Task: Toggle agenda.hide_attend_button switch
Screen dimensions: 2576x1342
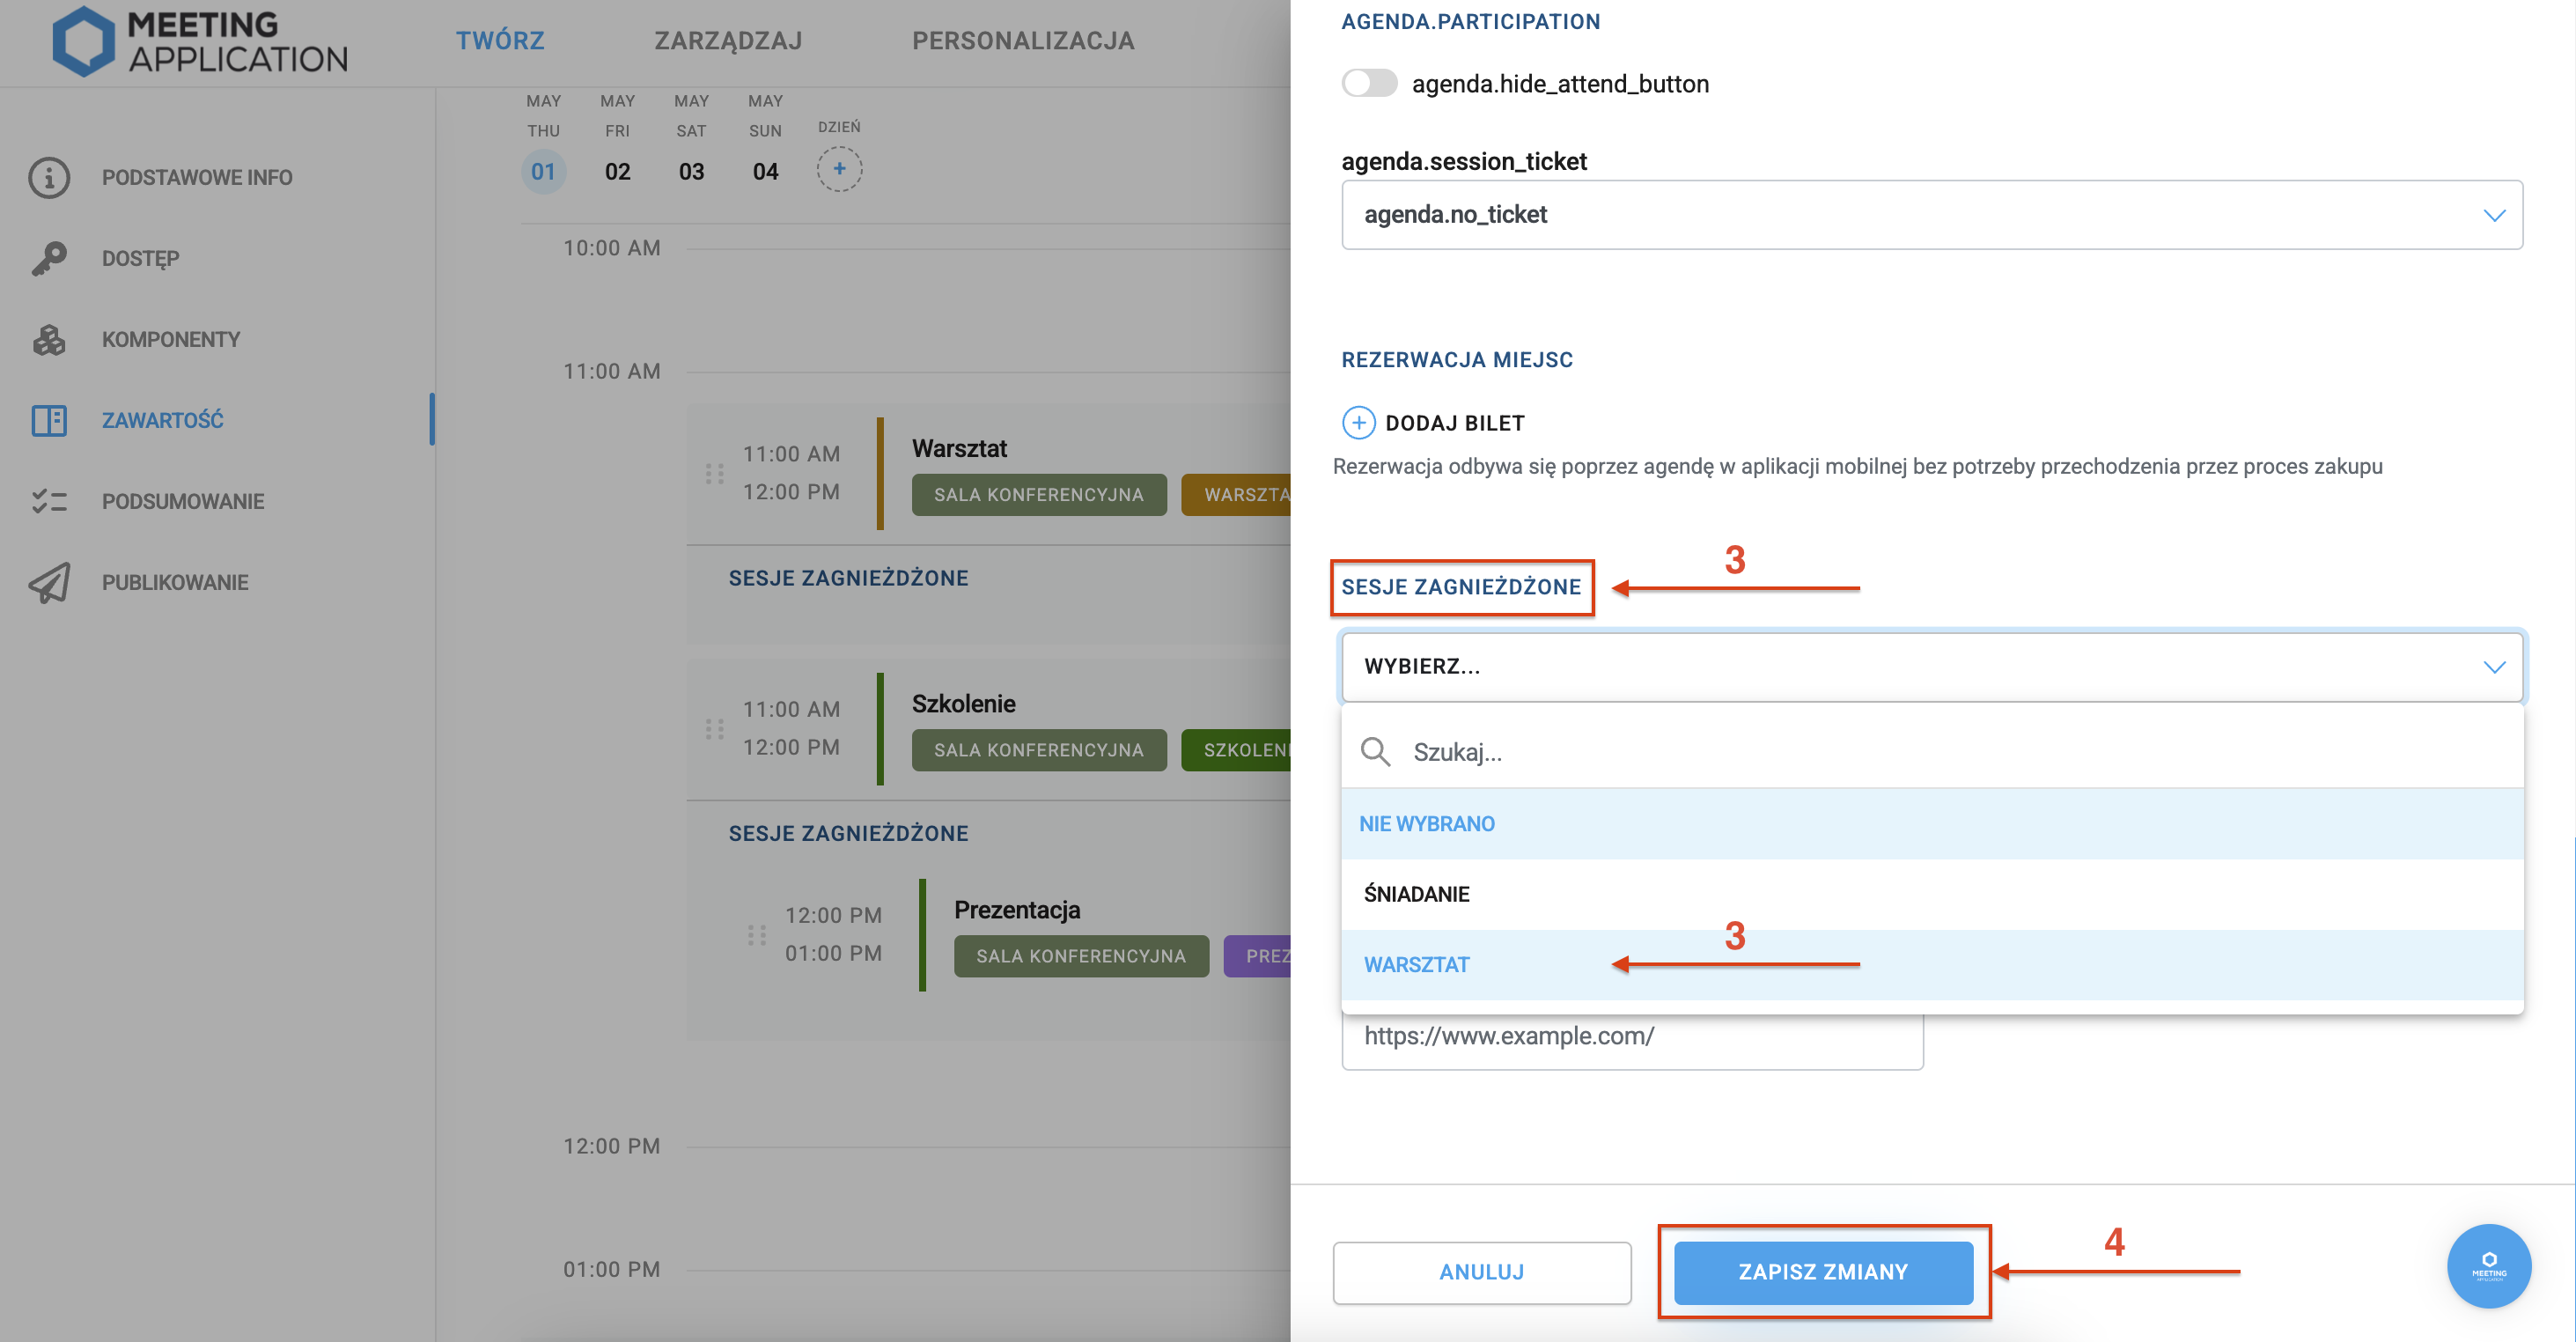Action: [1369, 83]
